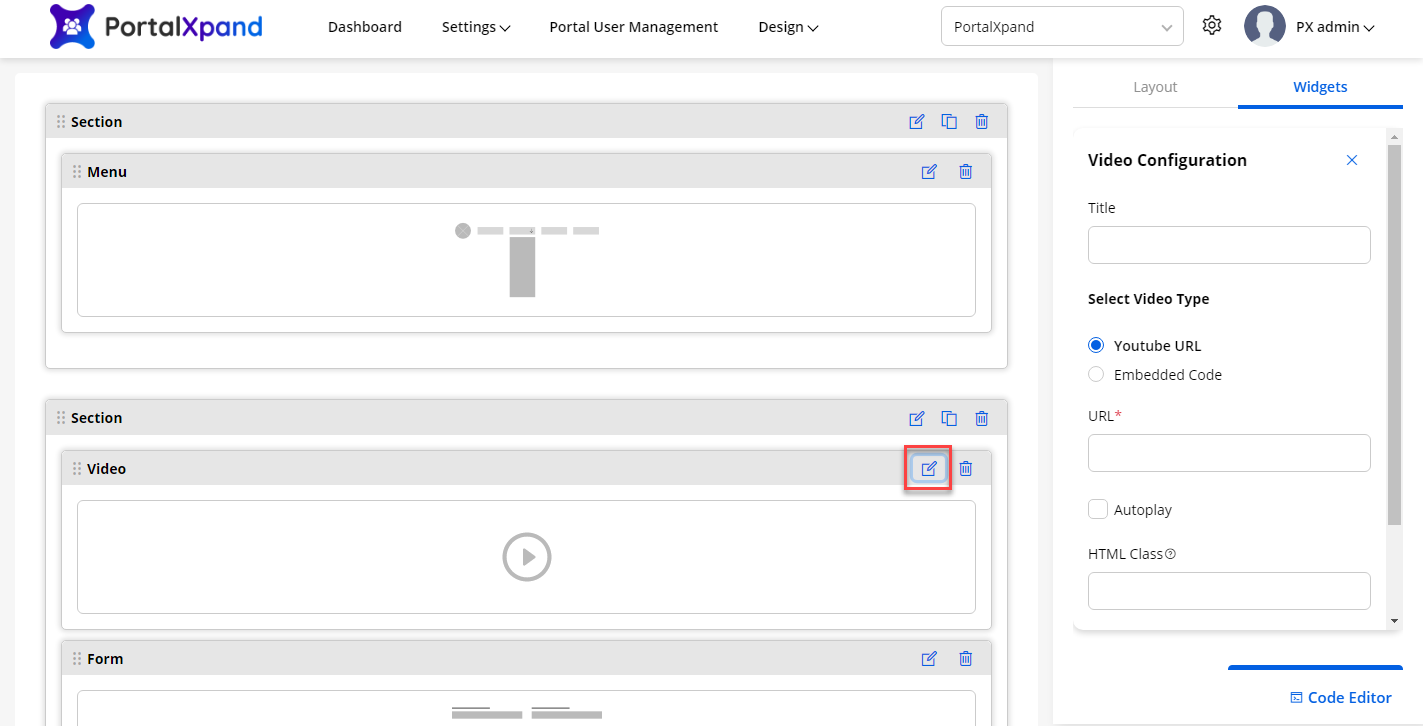
Task: Duplicate the first Section
Action: (x=949, y=122)
